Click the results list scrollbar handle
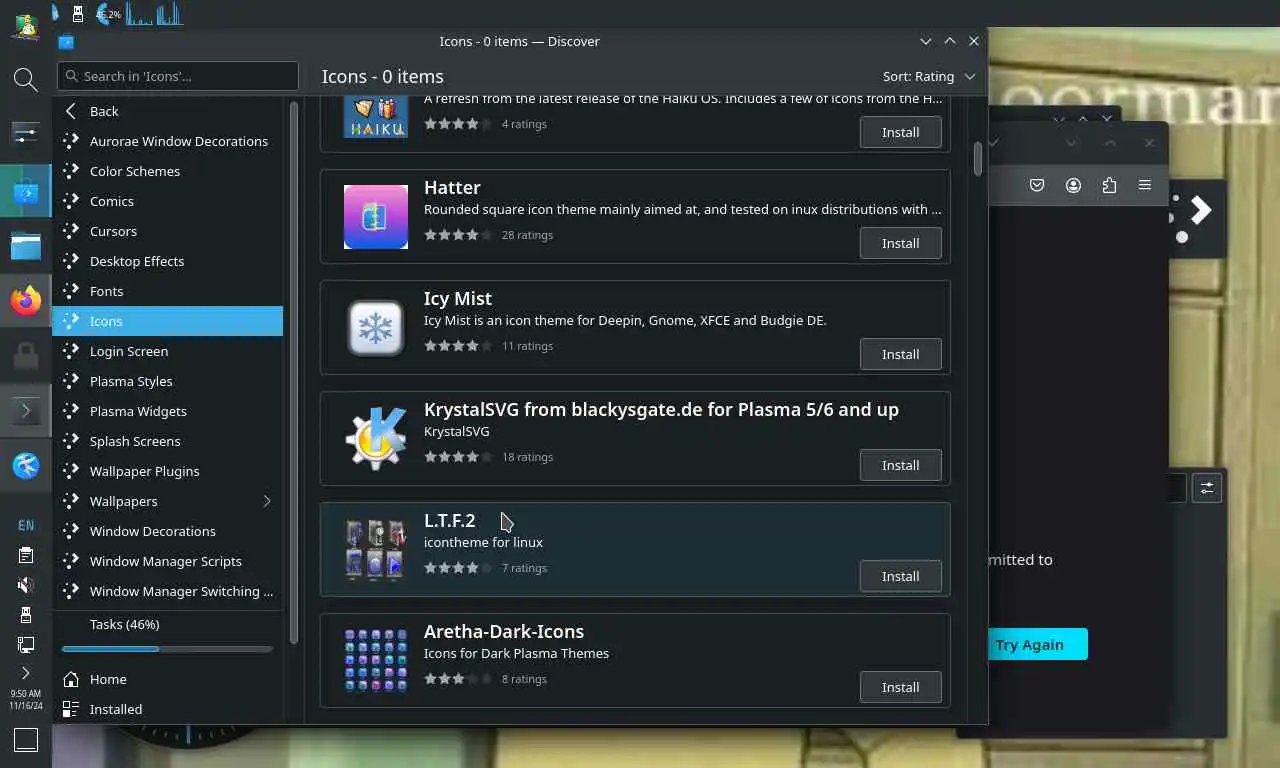The width and height of the screenshot is (1280, 768). tap(978, 158)
